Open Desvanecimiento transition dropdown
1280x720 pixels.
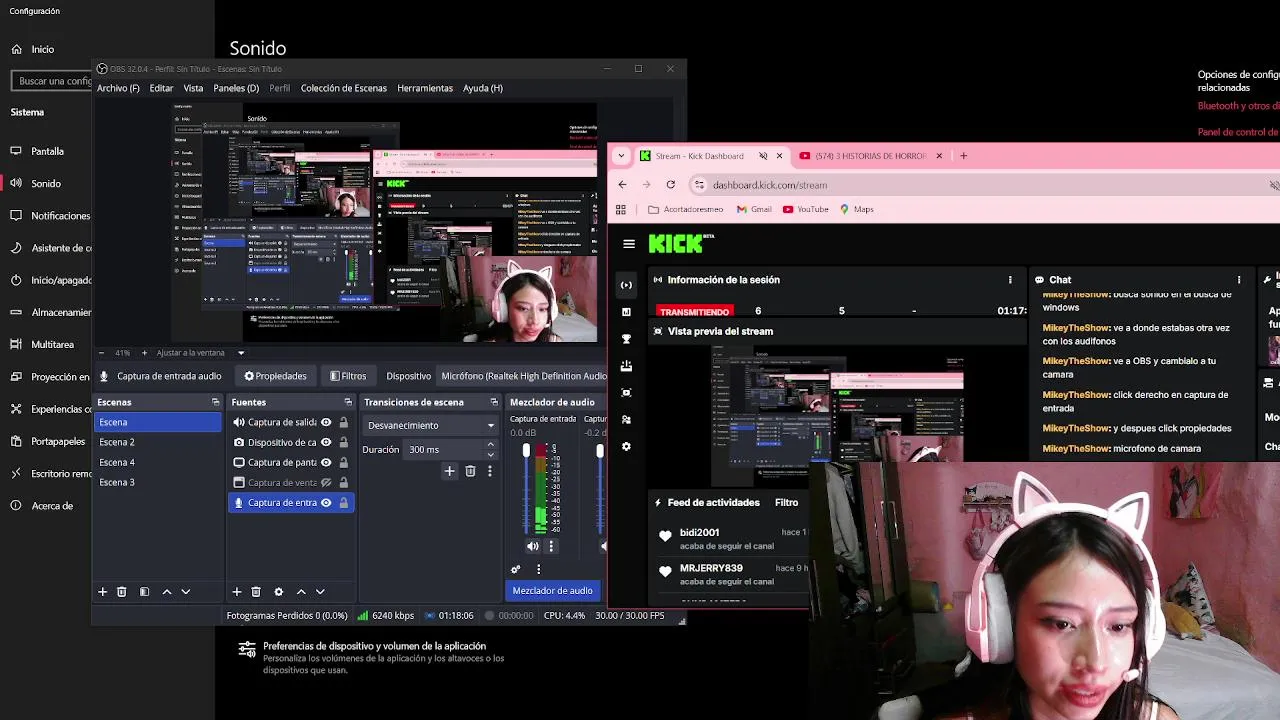431,425
